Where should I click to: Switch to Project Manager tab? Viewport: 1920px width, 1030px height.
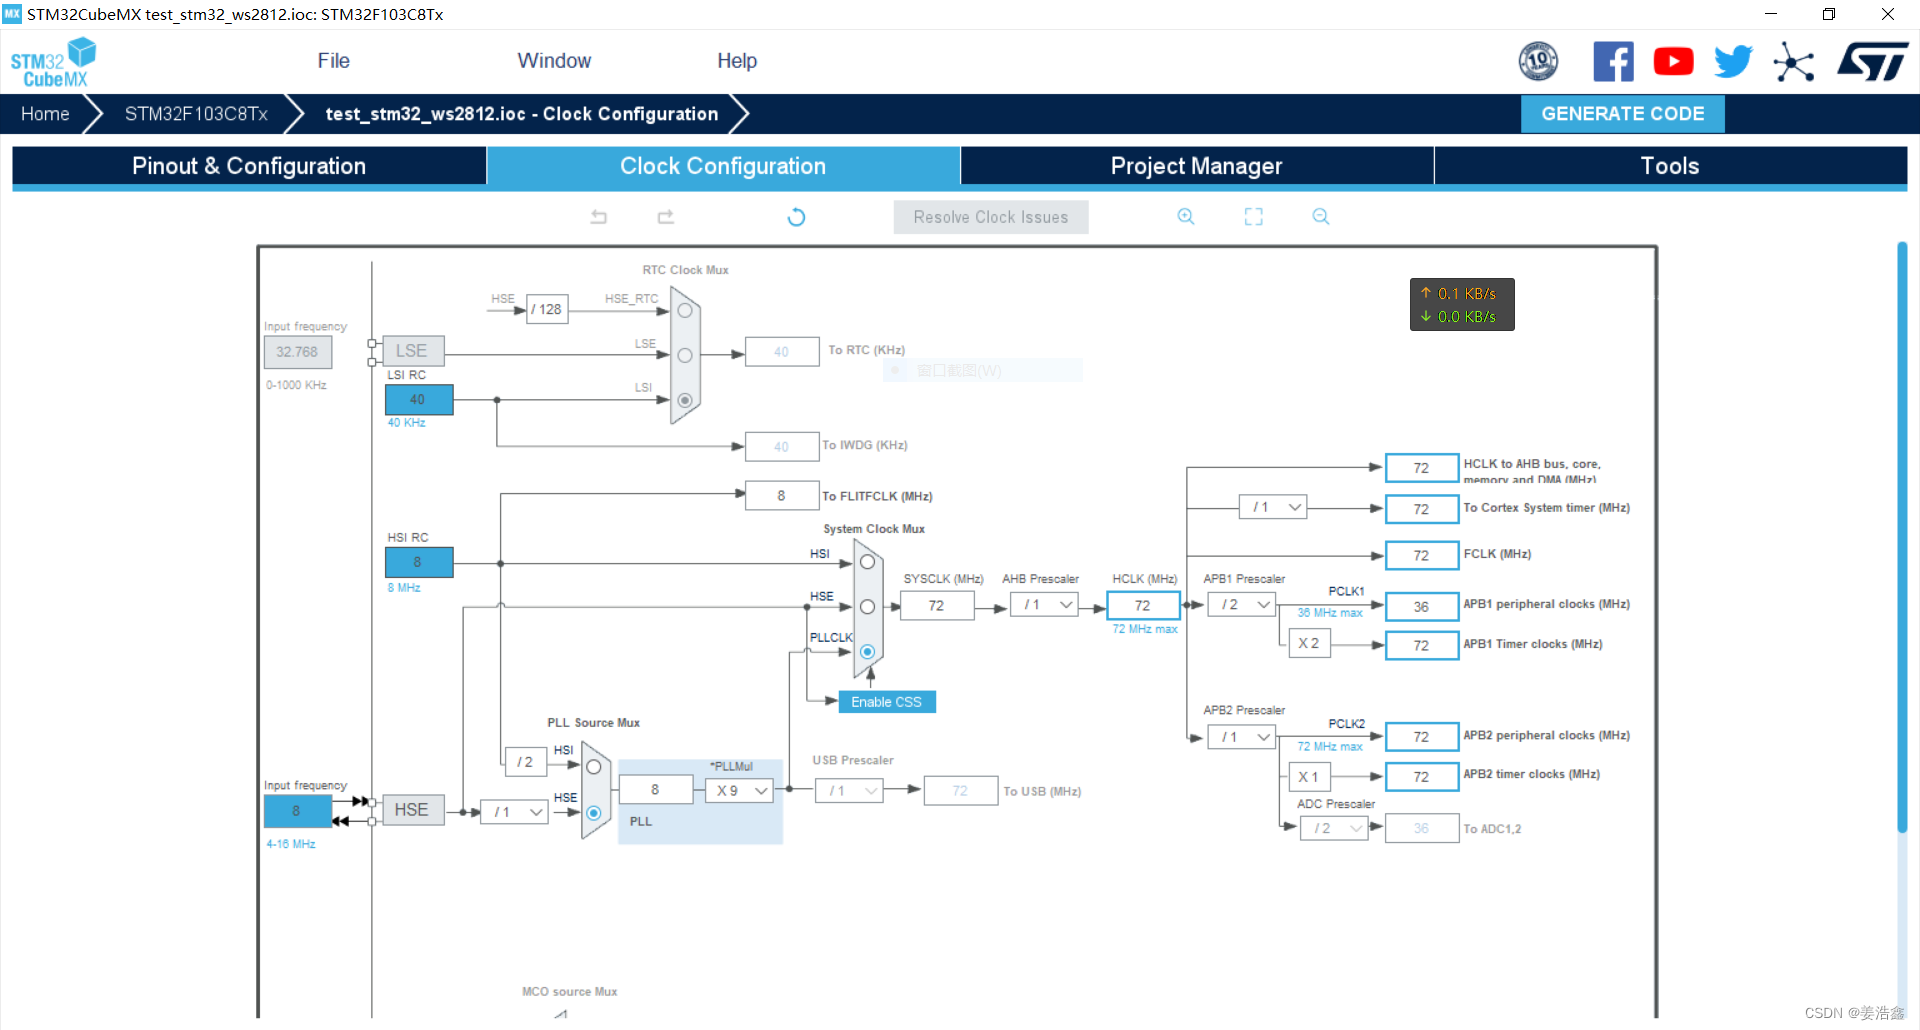1197,166
